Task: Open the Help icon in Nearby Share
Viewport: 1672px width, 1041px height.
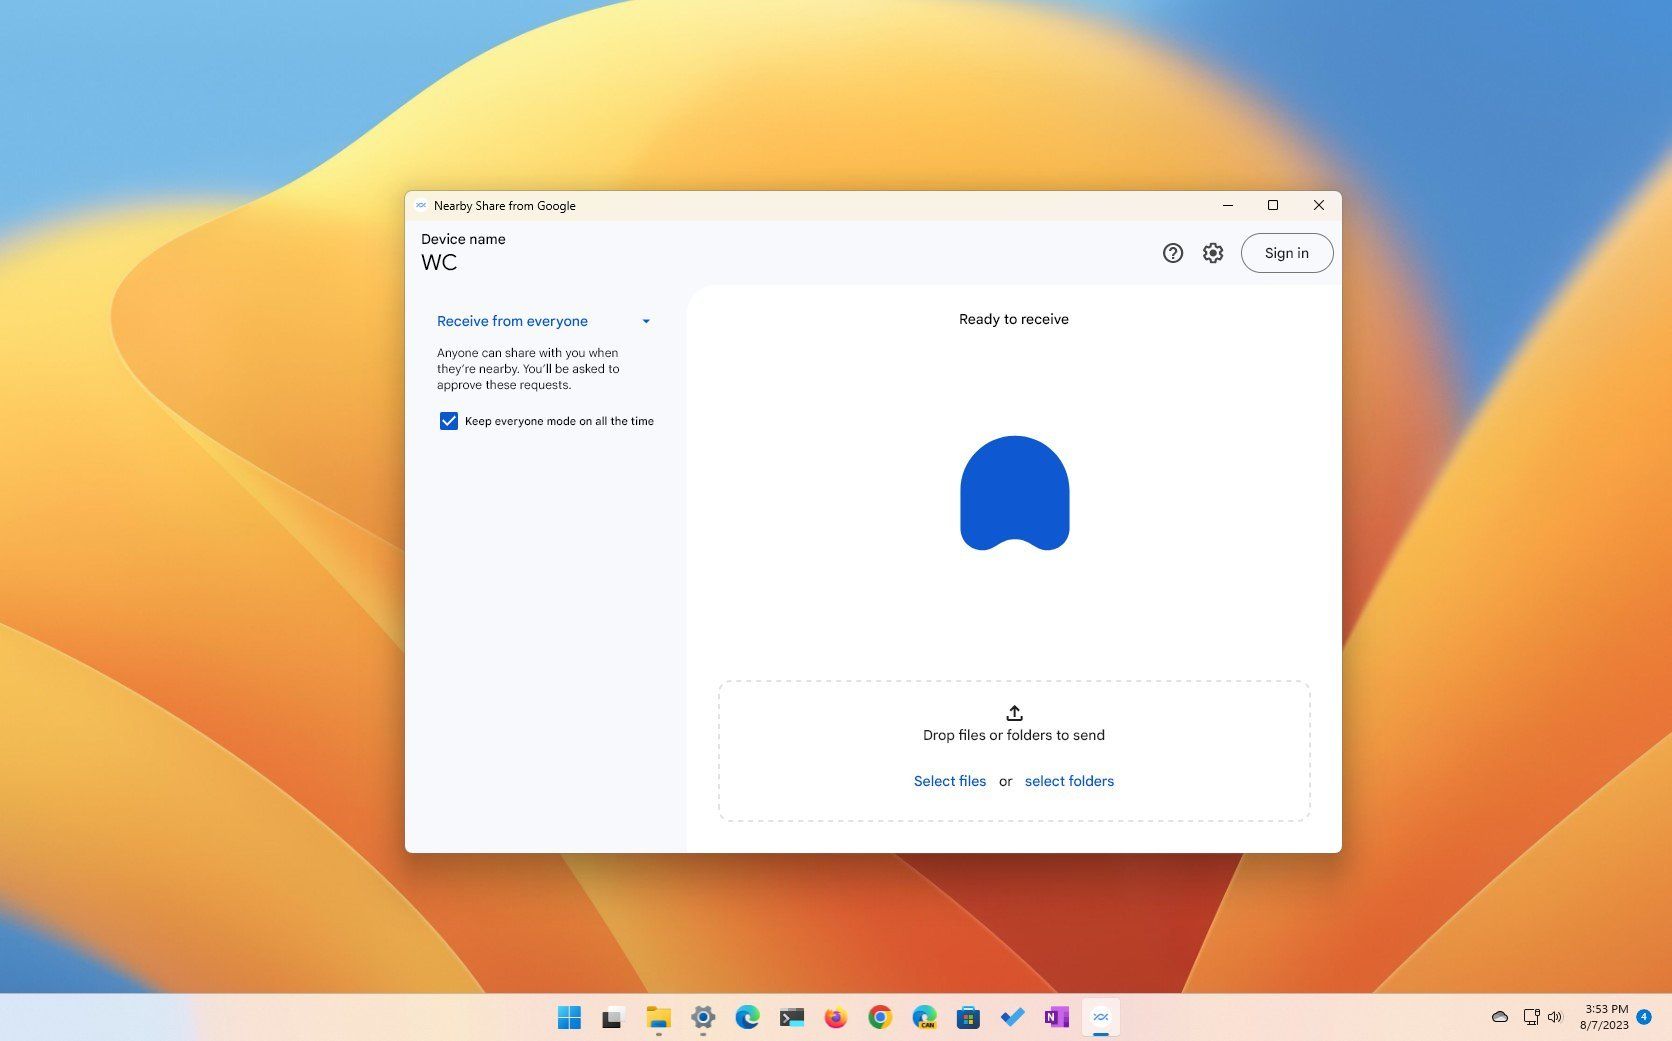Action: pos(1172,253)
